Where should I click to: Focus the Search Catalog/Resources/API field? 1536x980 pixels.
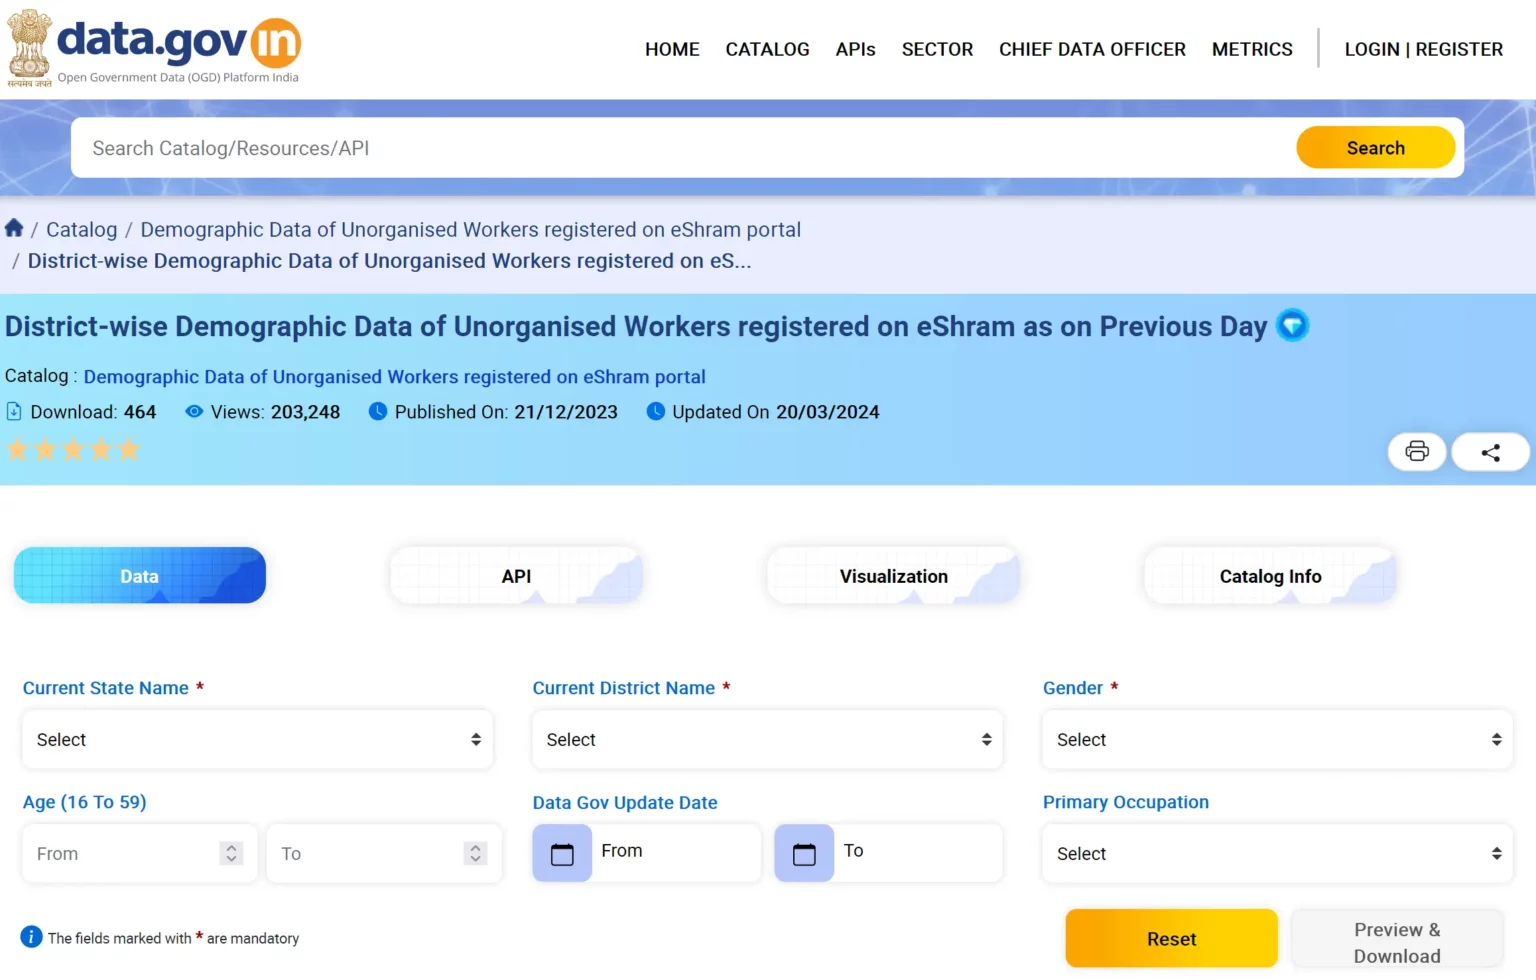pos(683,148)
